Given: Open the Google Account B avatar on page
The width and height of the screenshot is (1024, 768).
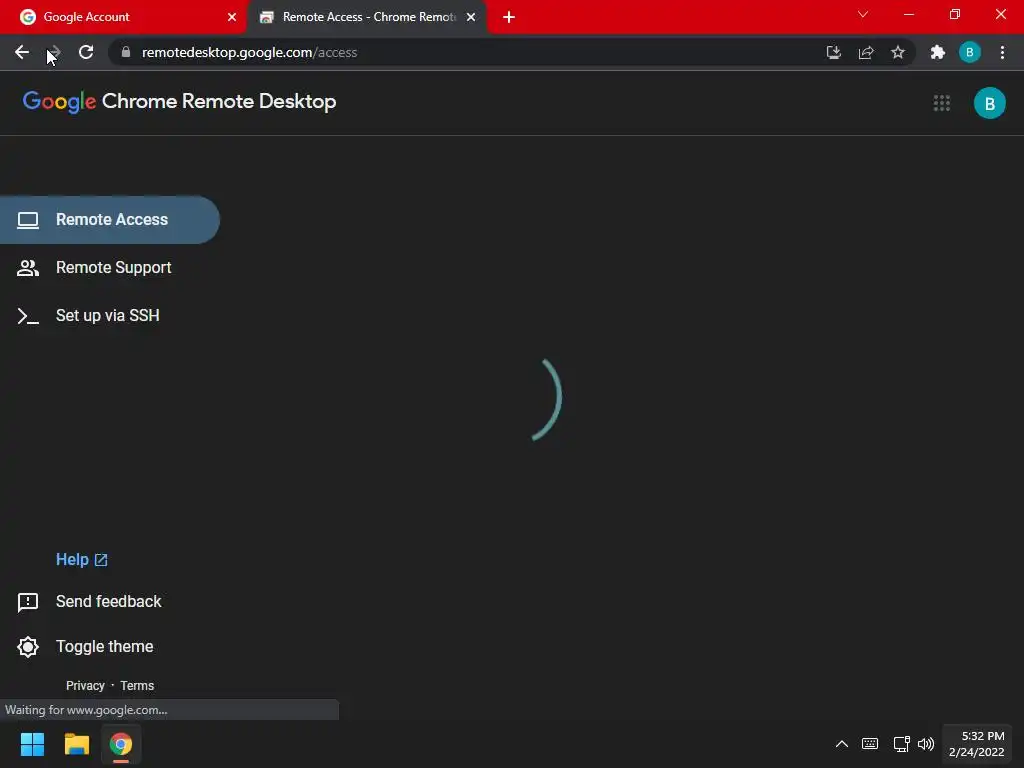Looking at the screenshot, I should coord(989,103).
